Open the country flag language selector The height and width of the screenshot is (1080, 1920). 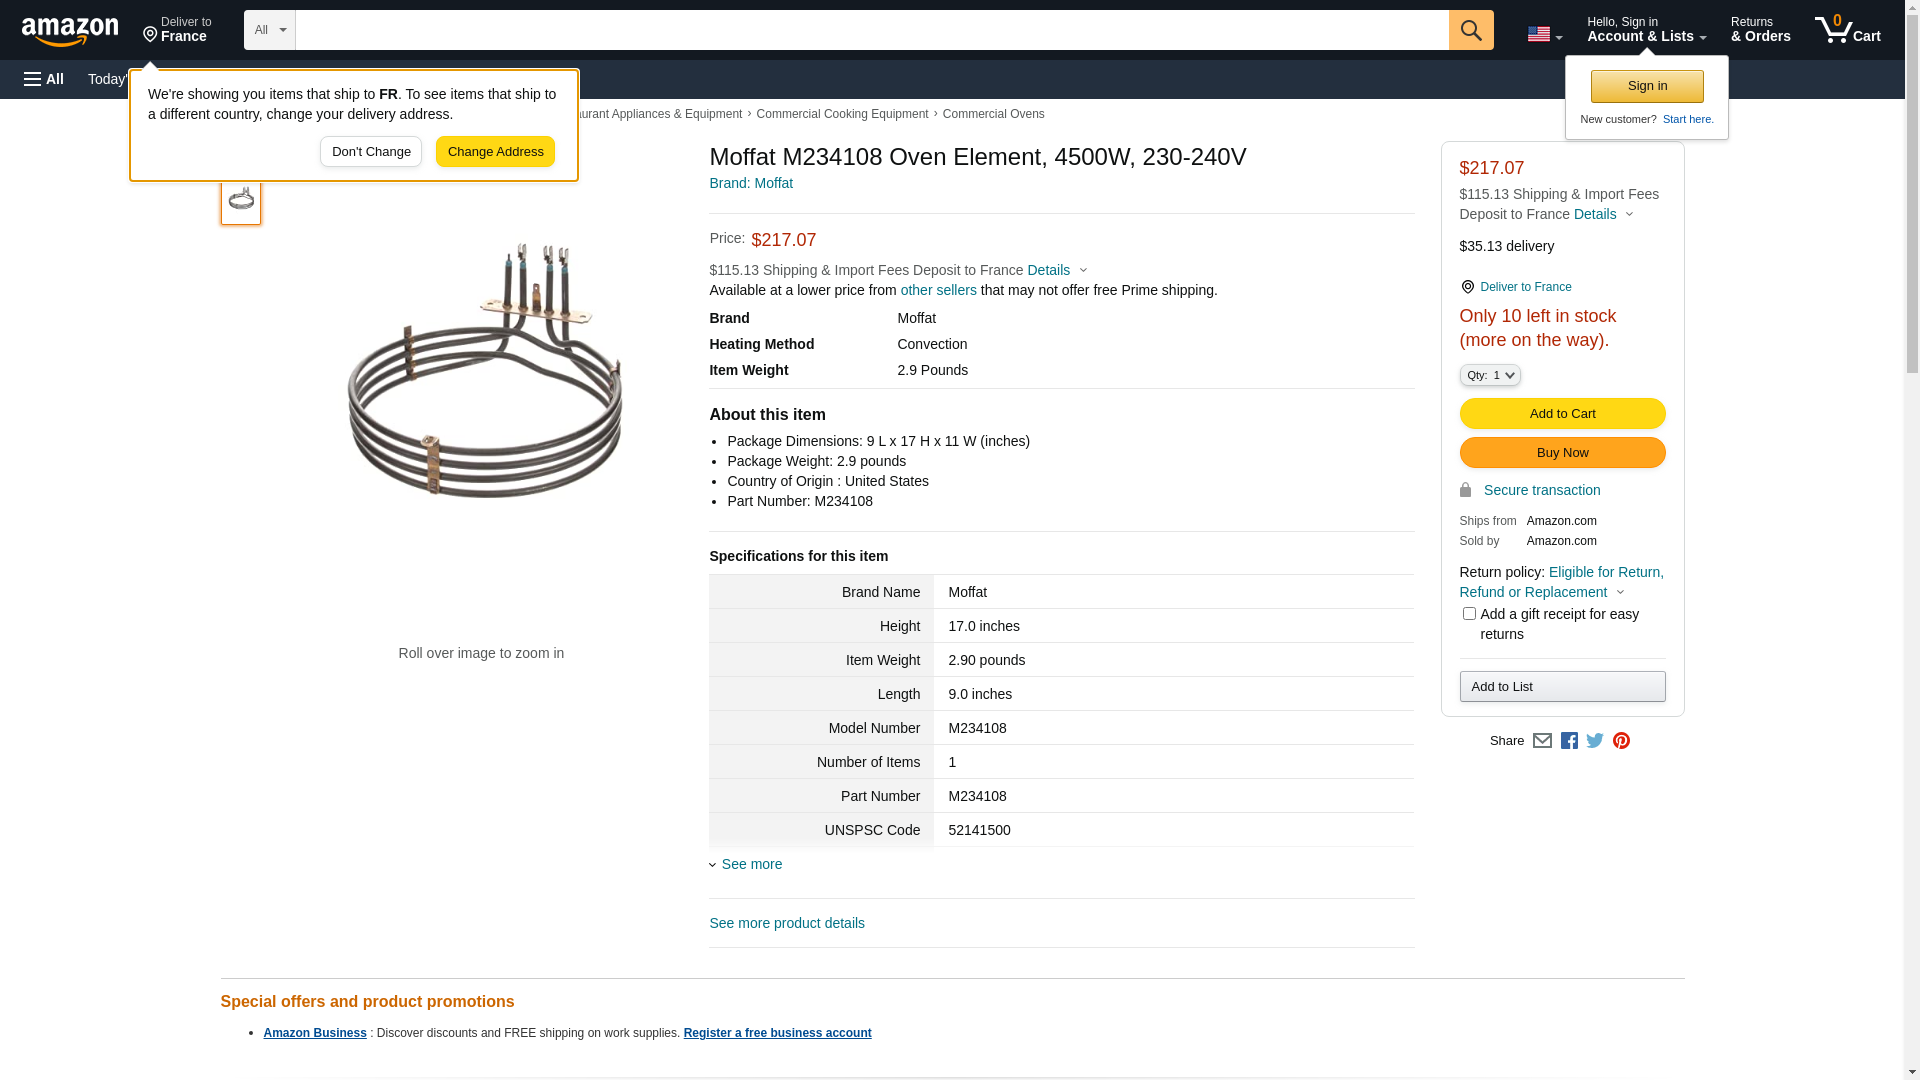pyautogui.click(x=1544, y=34)
